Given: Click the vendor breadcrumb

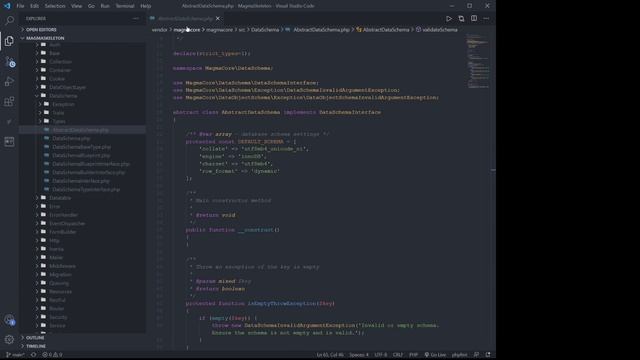Looking at the screenshot, I should click(160, 30).
